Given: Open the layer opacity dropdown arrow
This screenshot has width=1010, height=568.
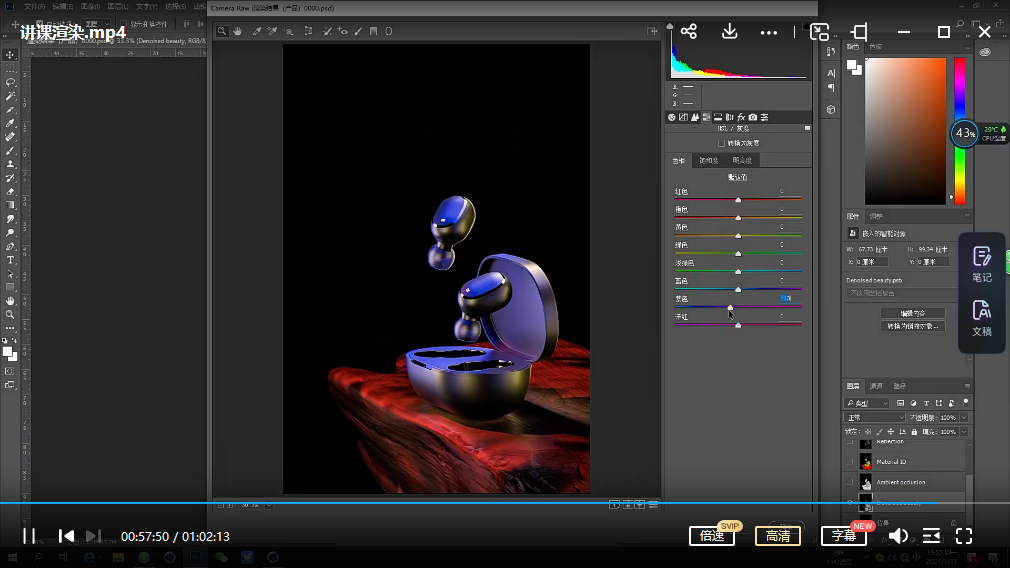Looking at the screenshot, I should tap(964, 417).
